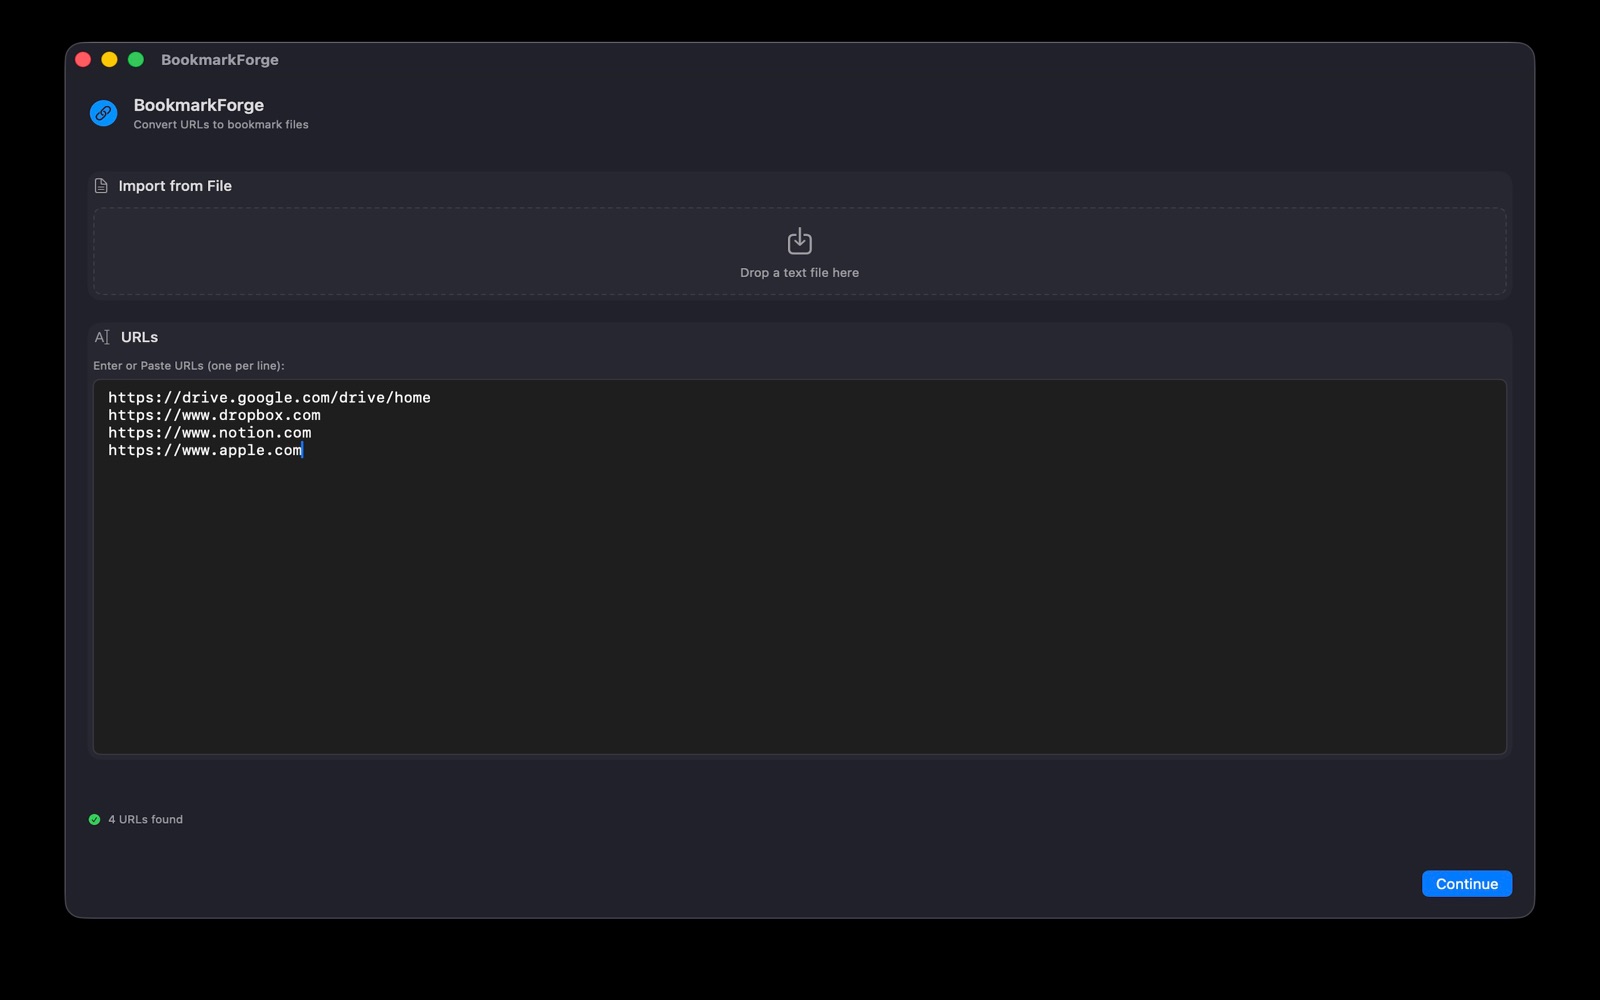Click the BookmarkForge link logo icon
The height and width of the screenshot is (1000, 1600).
point(103,113)
